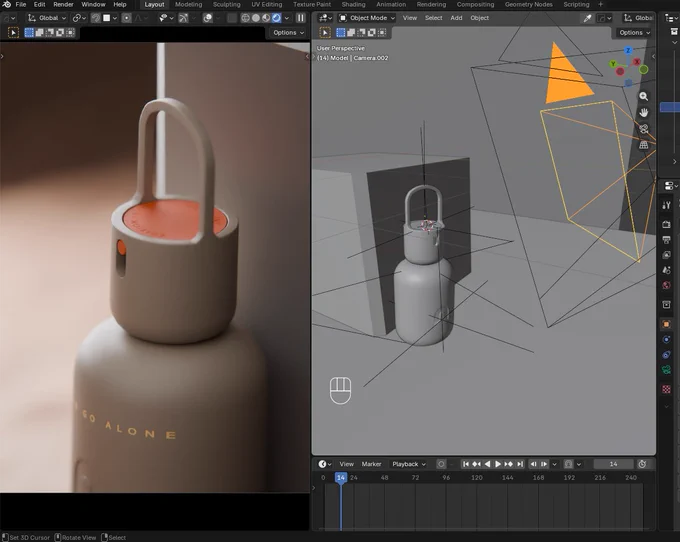Select rendered shading mode
This screenshot has width=680, height=542.
pyautogui.click(x=276, y=18)
